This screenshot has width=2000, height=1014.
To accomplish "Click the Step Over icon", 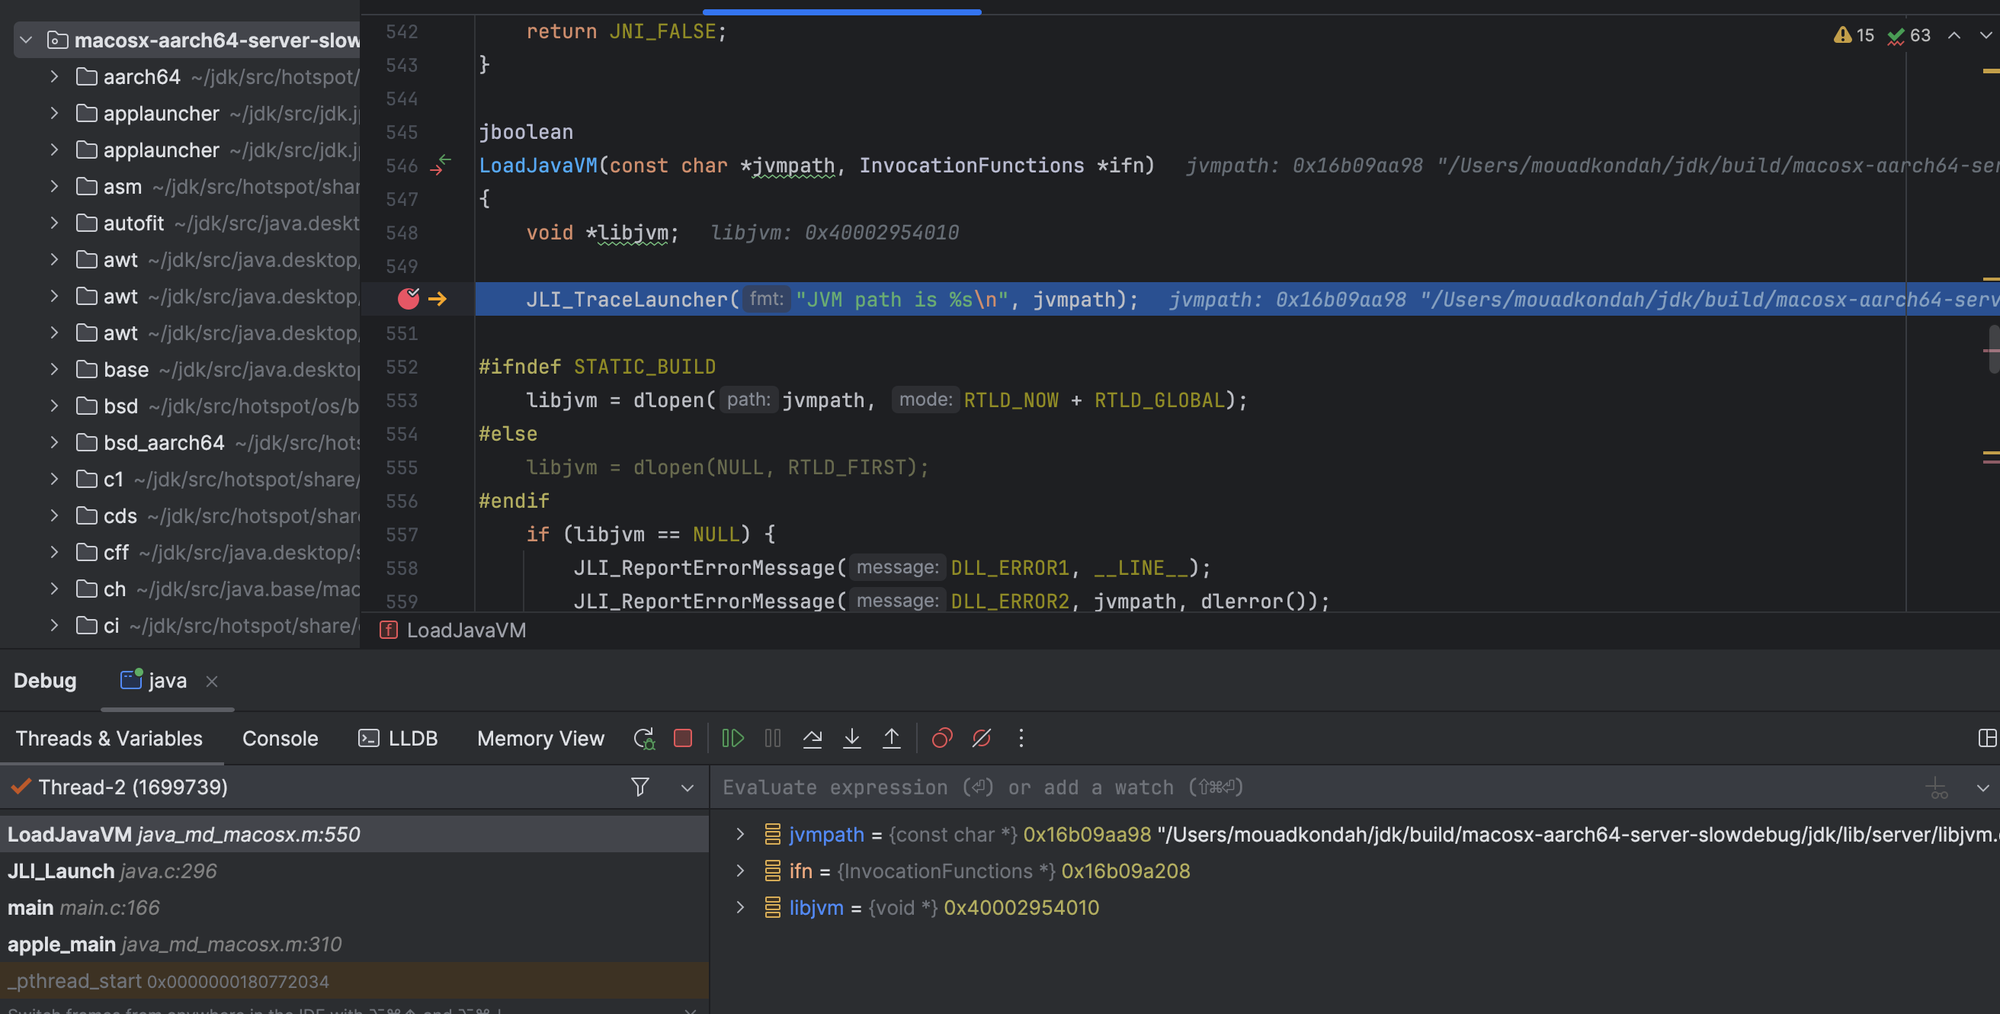I will pyautogui.click(x=812, y=738).
